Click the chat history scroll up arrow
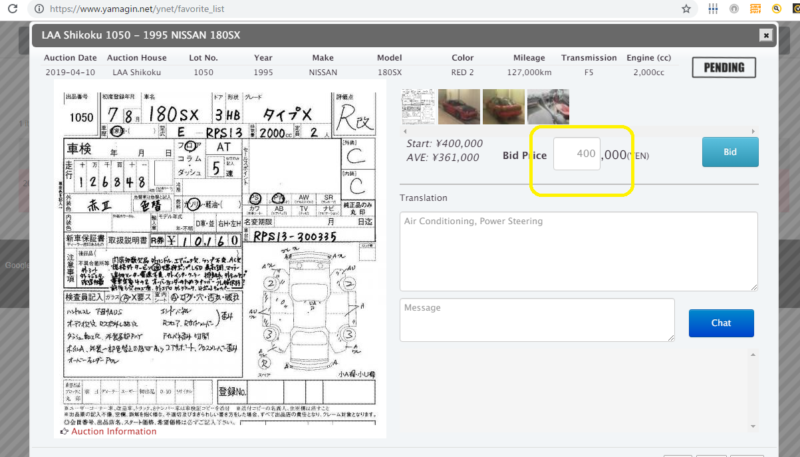800x457 pixels. (753, 355)
